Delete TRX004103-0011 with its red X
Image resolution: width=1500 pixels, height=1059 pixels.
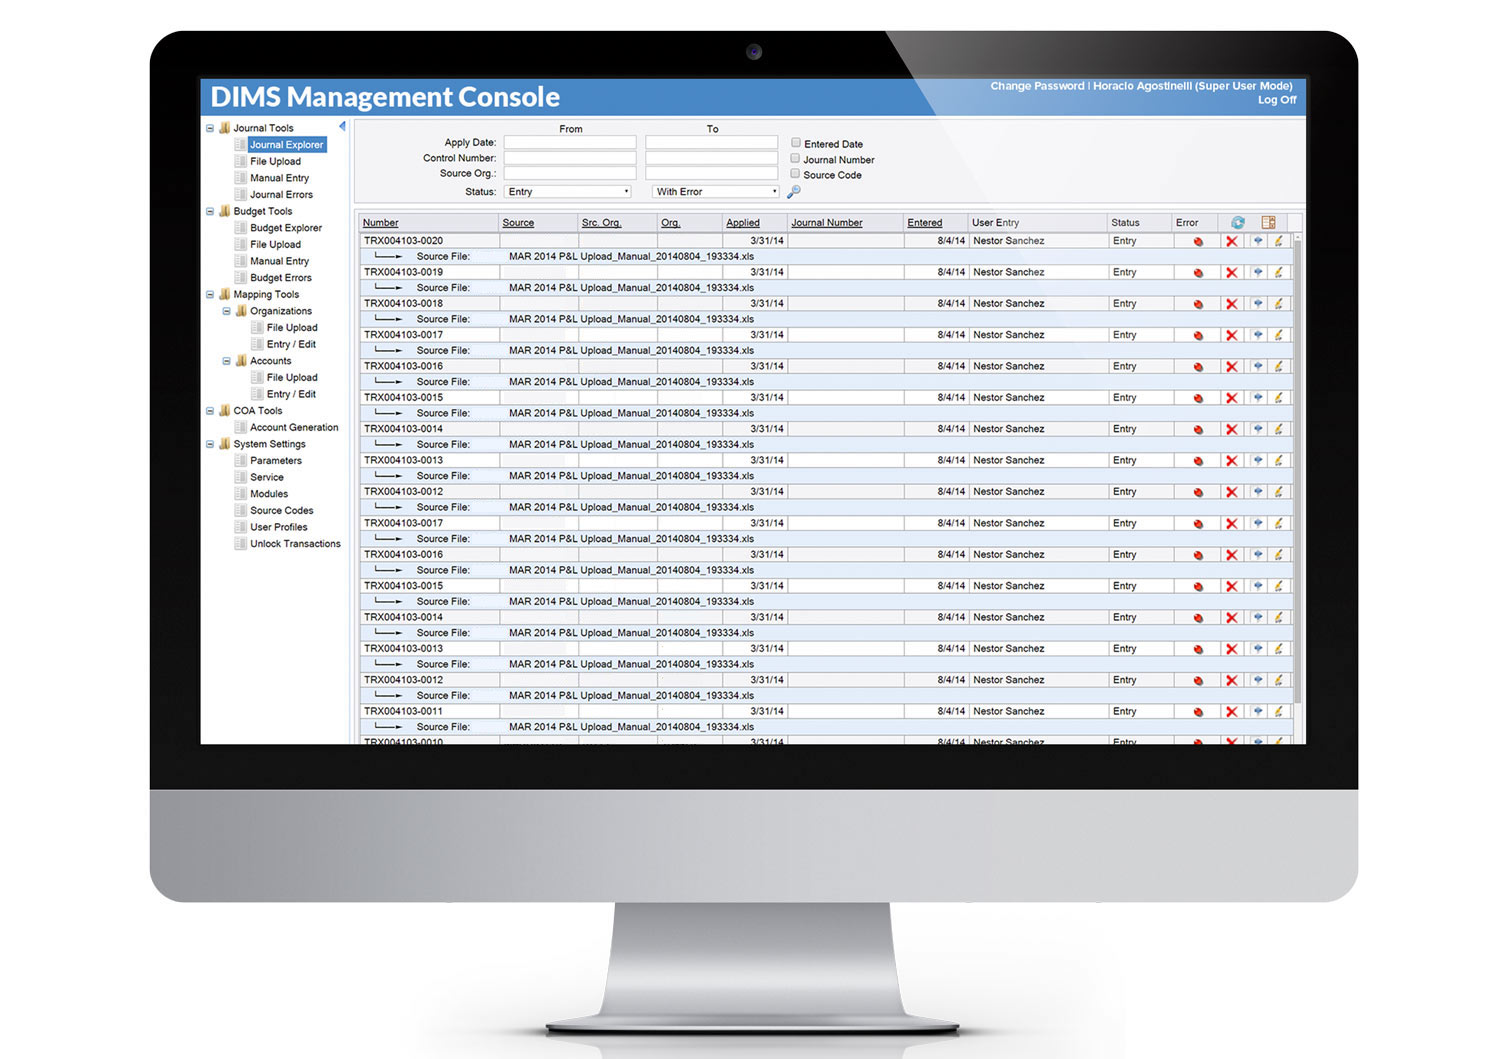(x=1232, y=712)
